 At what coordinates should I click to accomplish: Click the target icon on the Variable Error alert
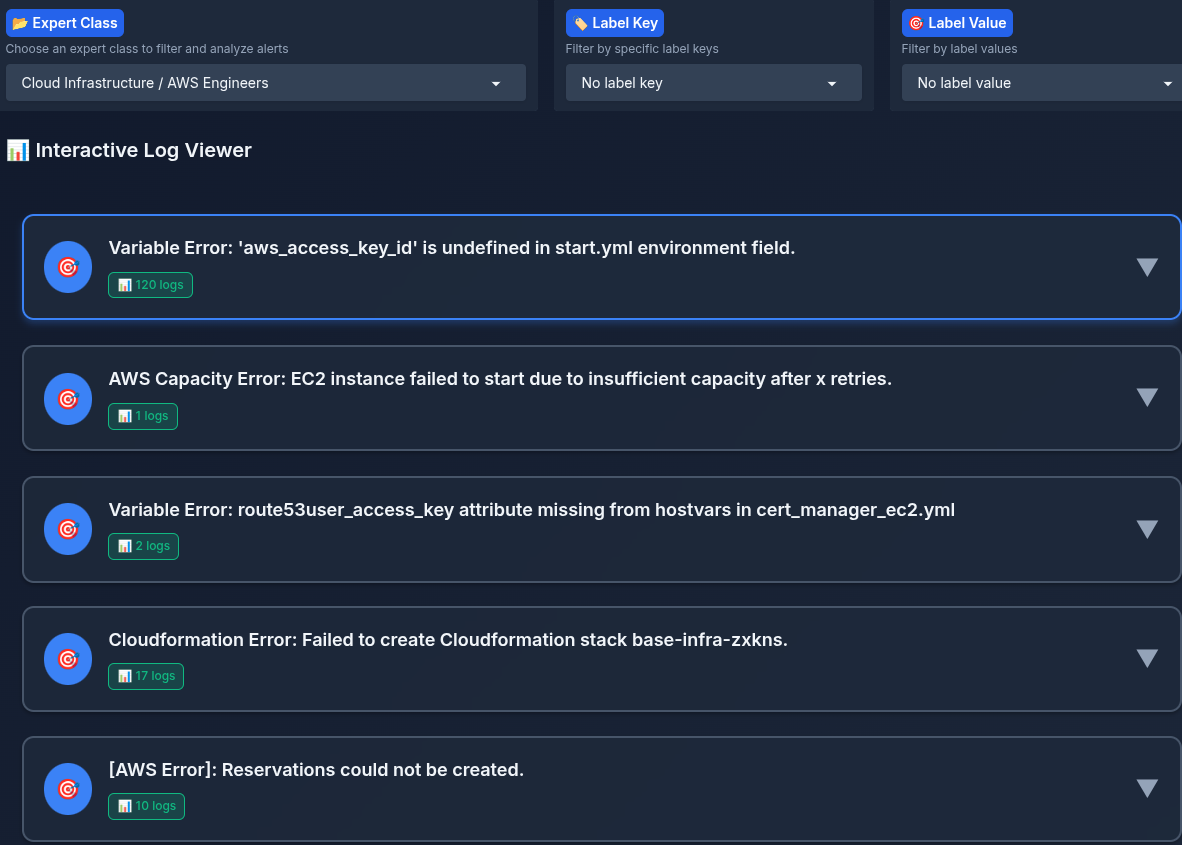(x=67, y=267)
